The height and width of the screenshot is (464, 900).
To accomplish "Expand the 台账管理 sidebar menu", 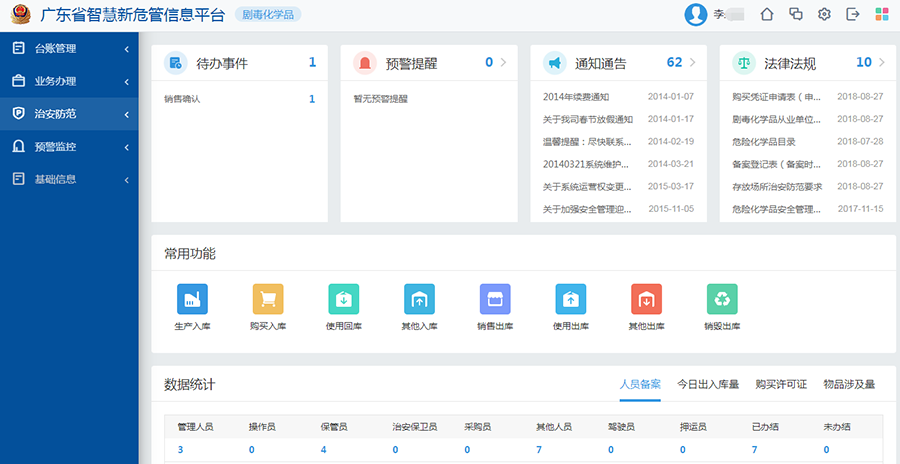I will [68, 48].
